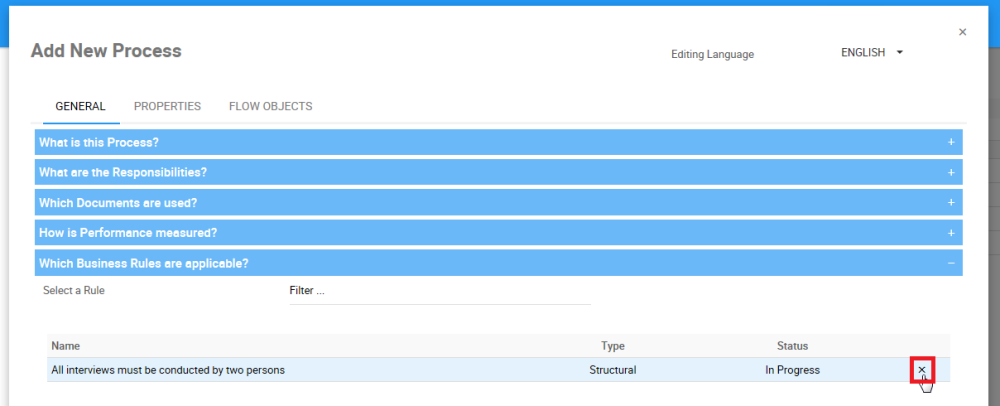The image size is (1000, 406).
Task: Click the minus icon on the Business Rules bar
Action: (951, 263)
